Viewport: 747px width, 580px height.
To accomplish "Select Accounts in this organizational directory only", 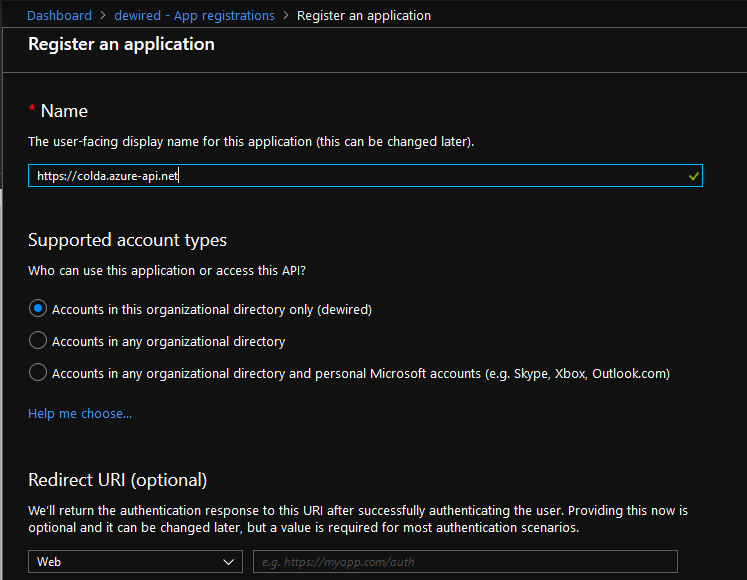I will pos(38,309).
